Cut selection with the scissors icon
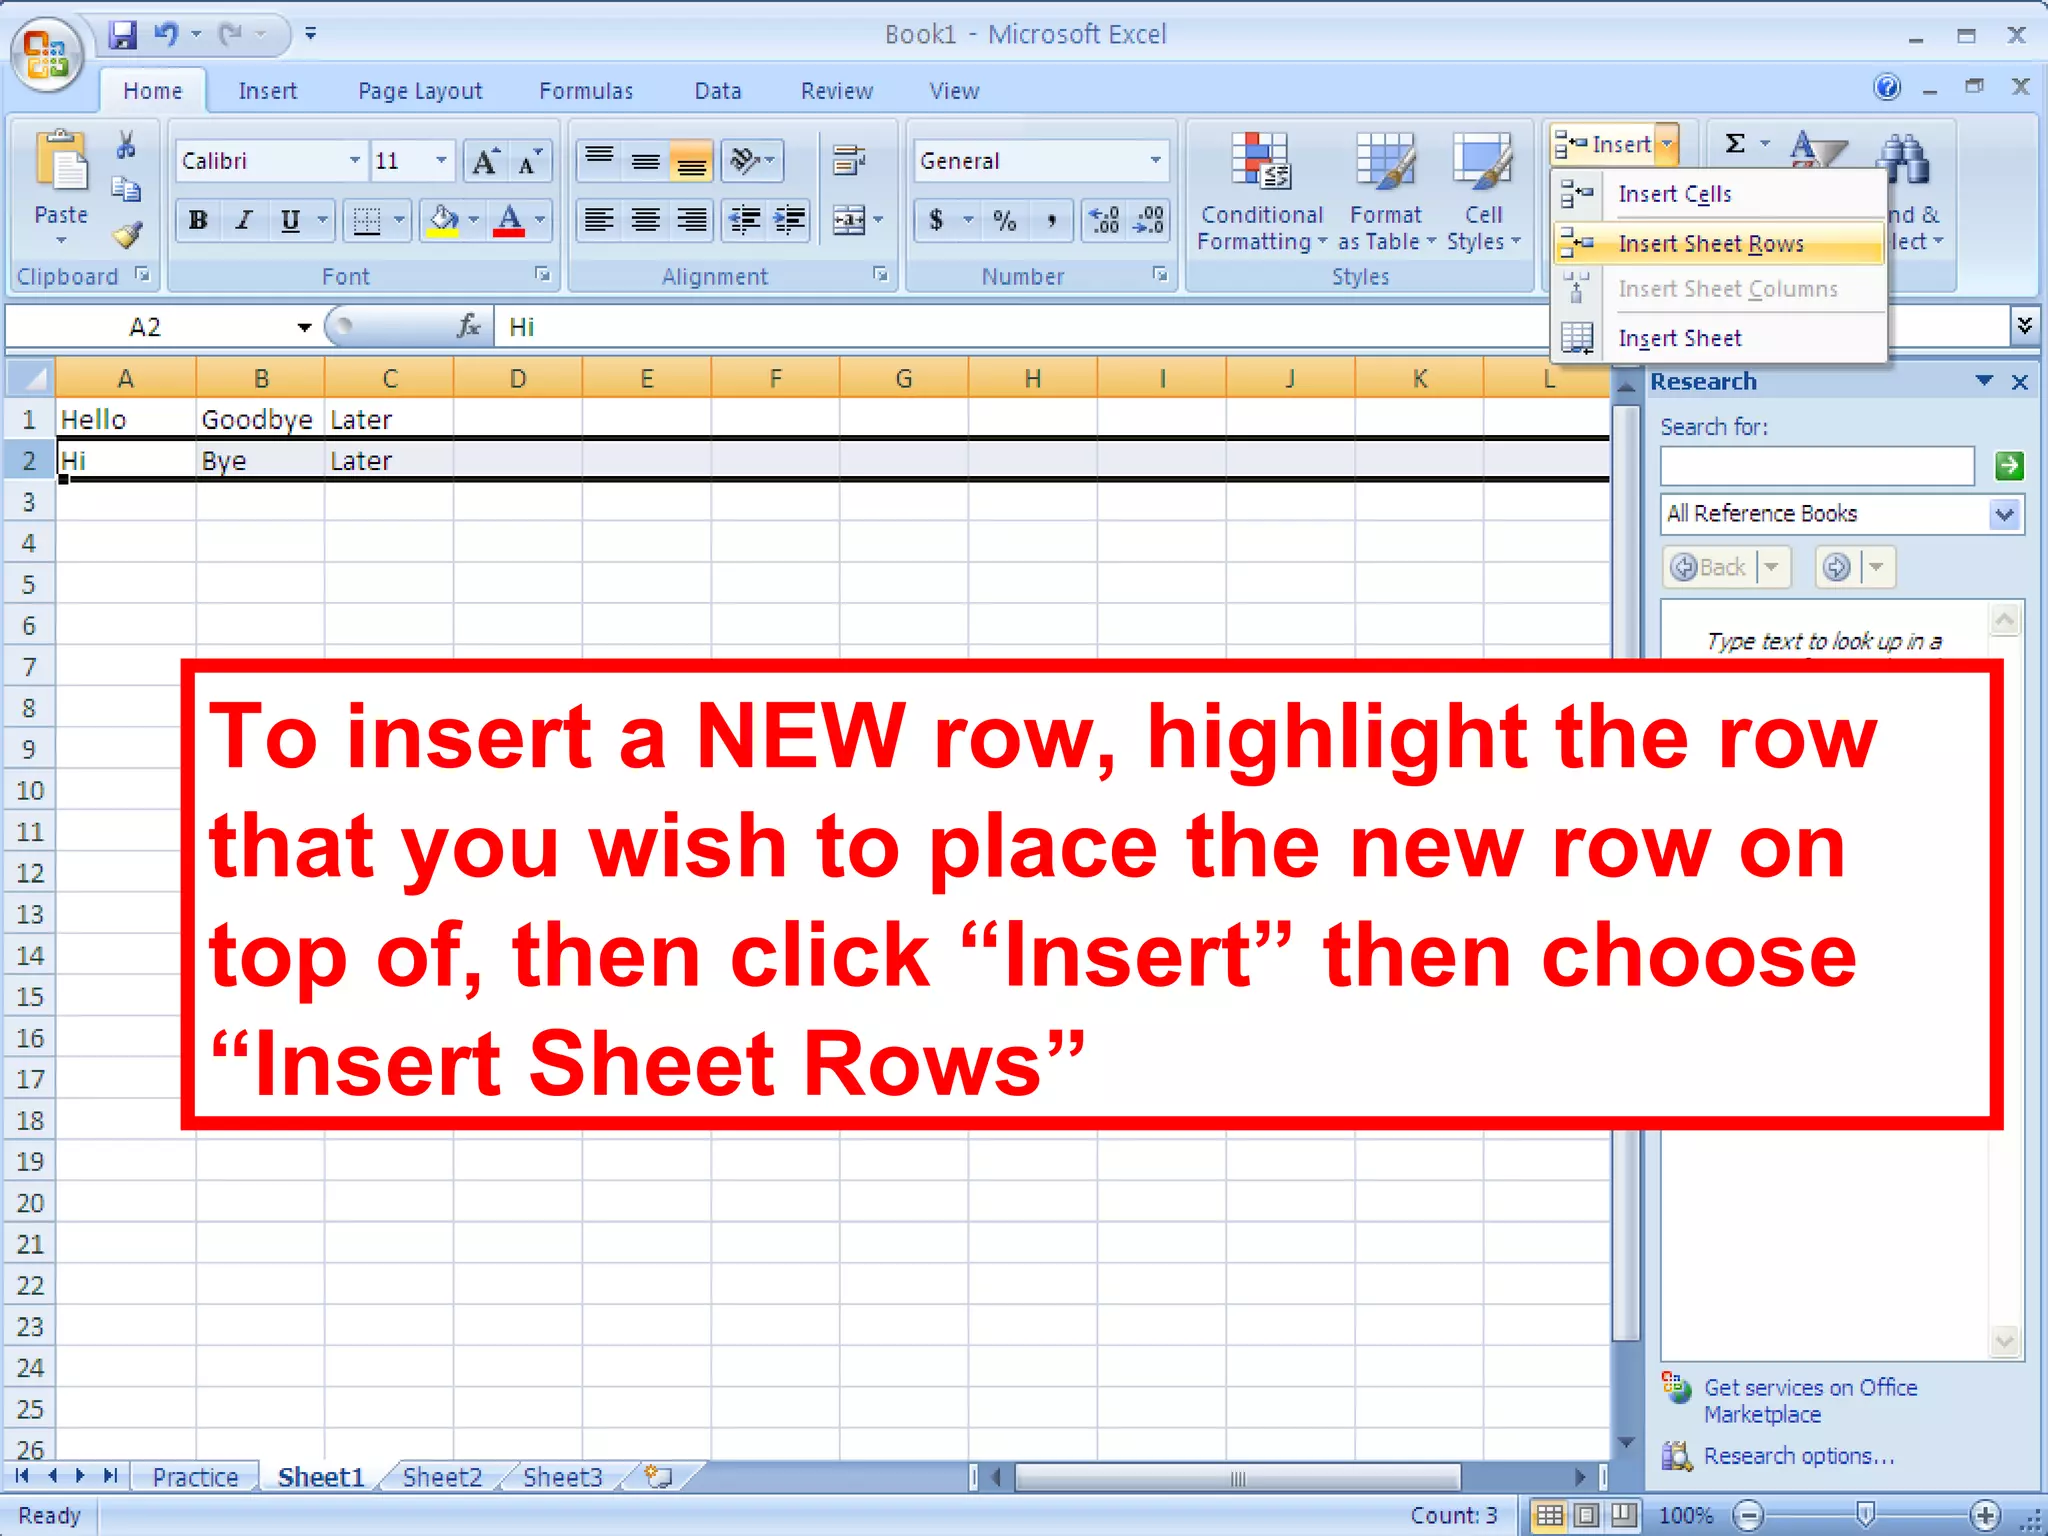Image resolution: width=2048 pixels, height=1536 pixels. point(126,146)
